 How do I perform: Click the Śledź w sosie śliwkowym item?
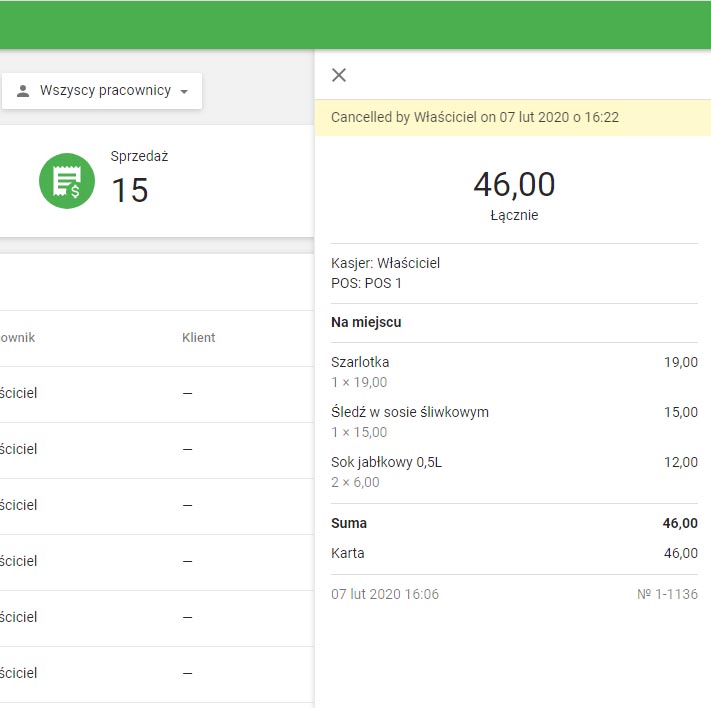[x=410, y=412]
